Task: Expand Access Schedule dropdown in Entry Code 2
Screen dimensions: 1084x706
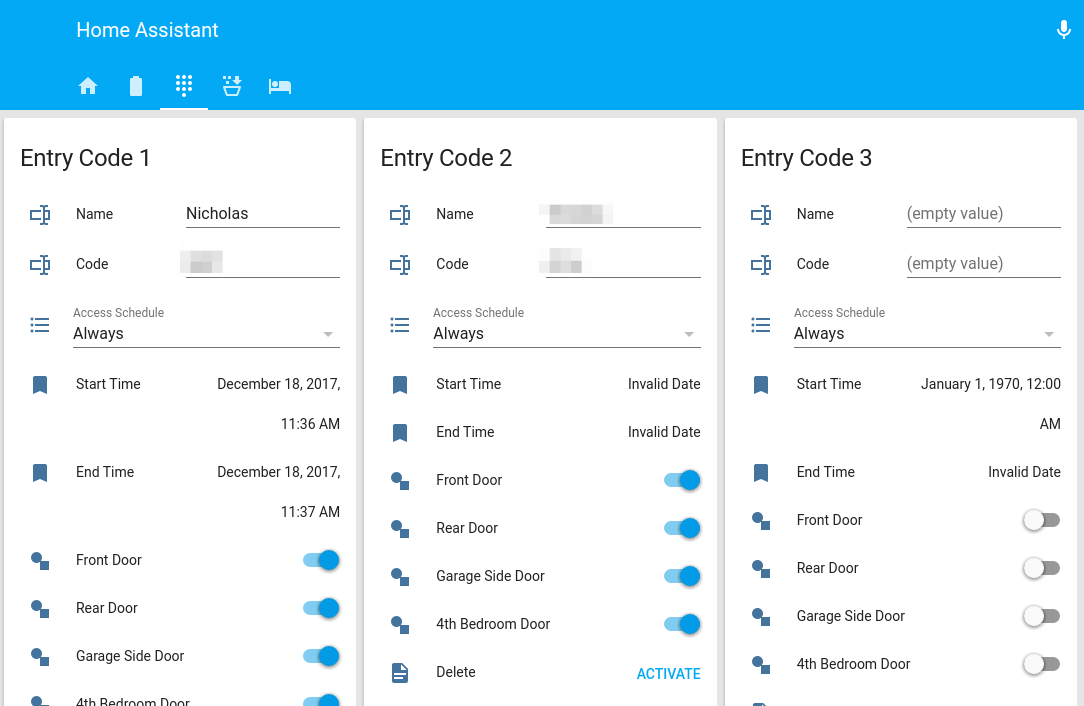Action: 566,334
